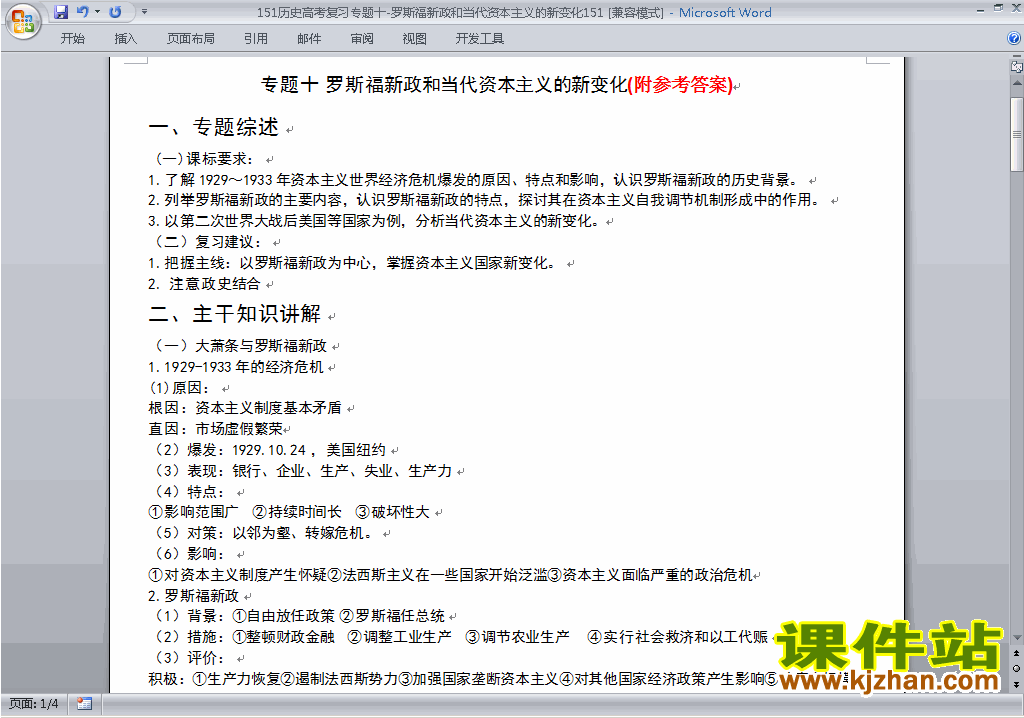Switch to the 邮件 ribbon tab

[309, 39]
